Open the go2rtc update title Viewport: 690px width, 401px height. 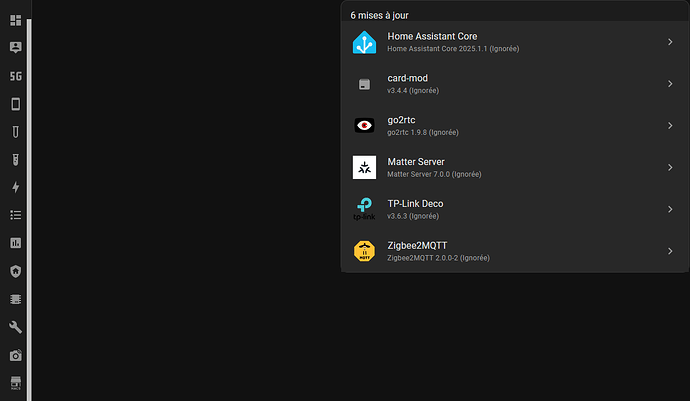point(401,120)
